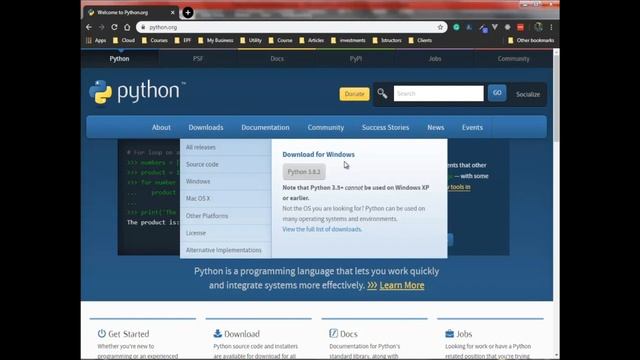Bookmark this page with the star icon
This screenshot has height=360, width=640.
440,27
